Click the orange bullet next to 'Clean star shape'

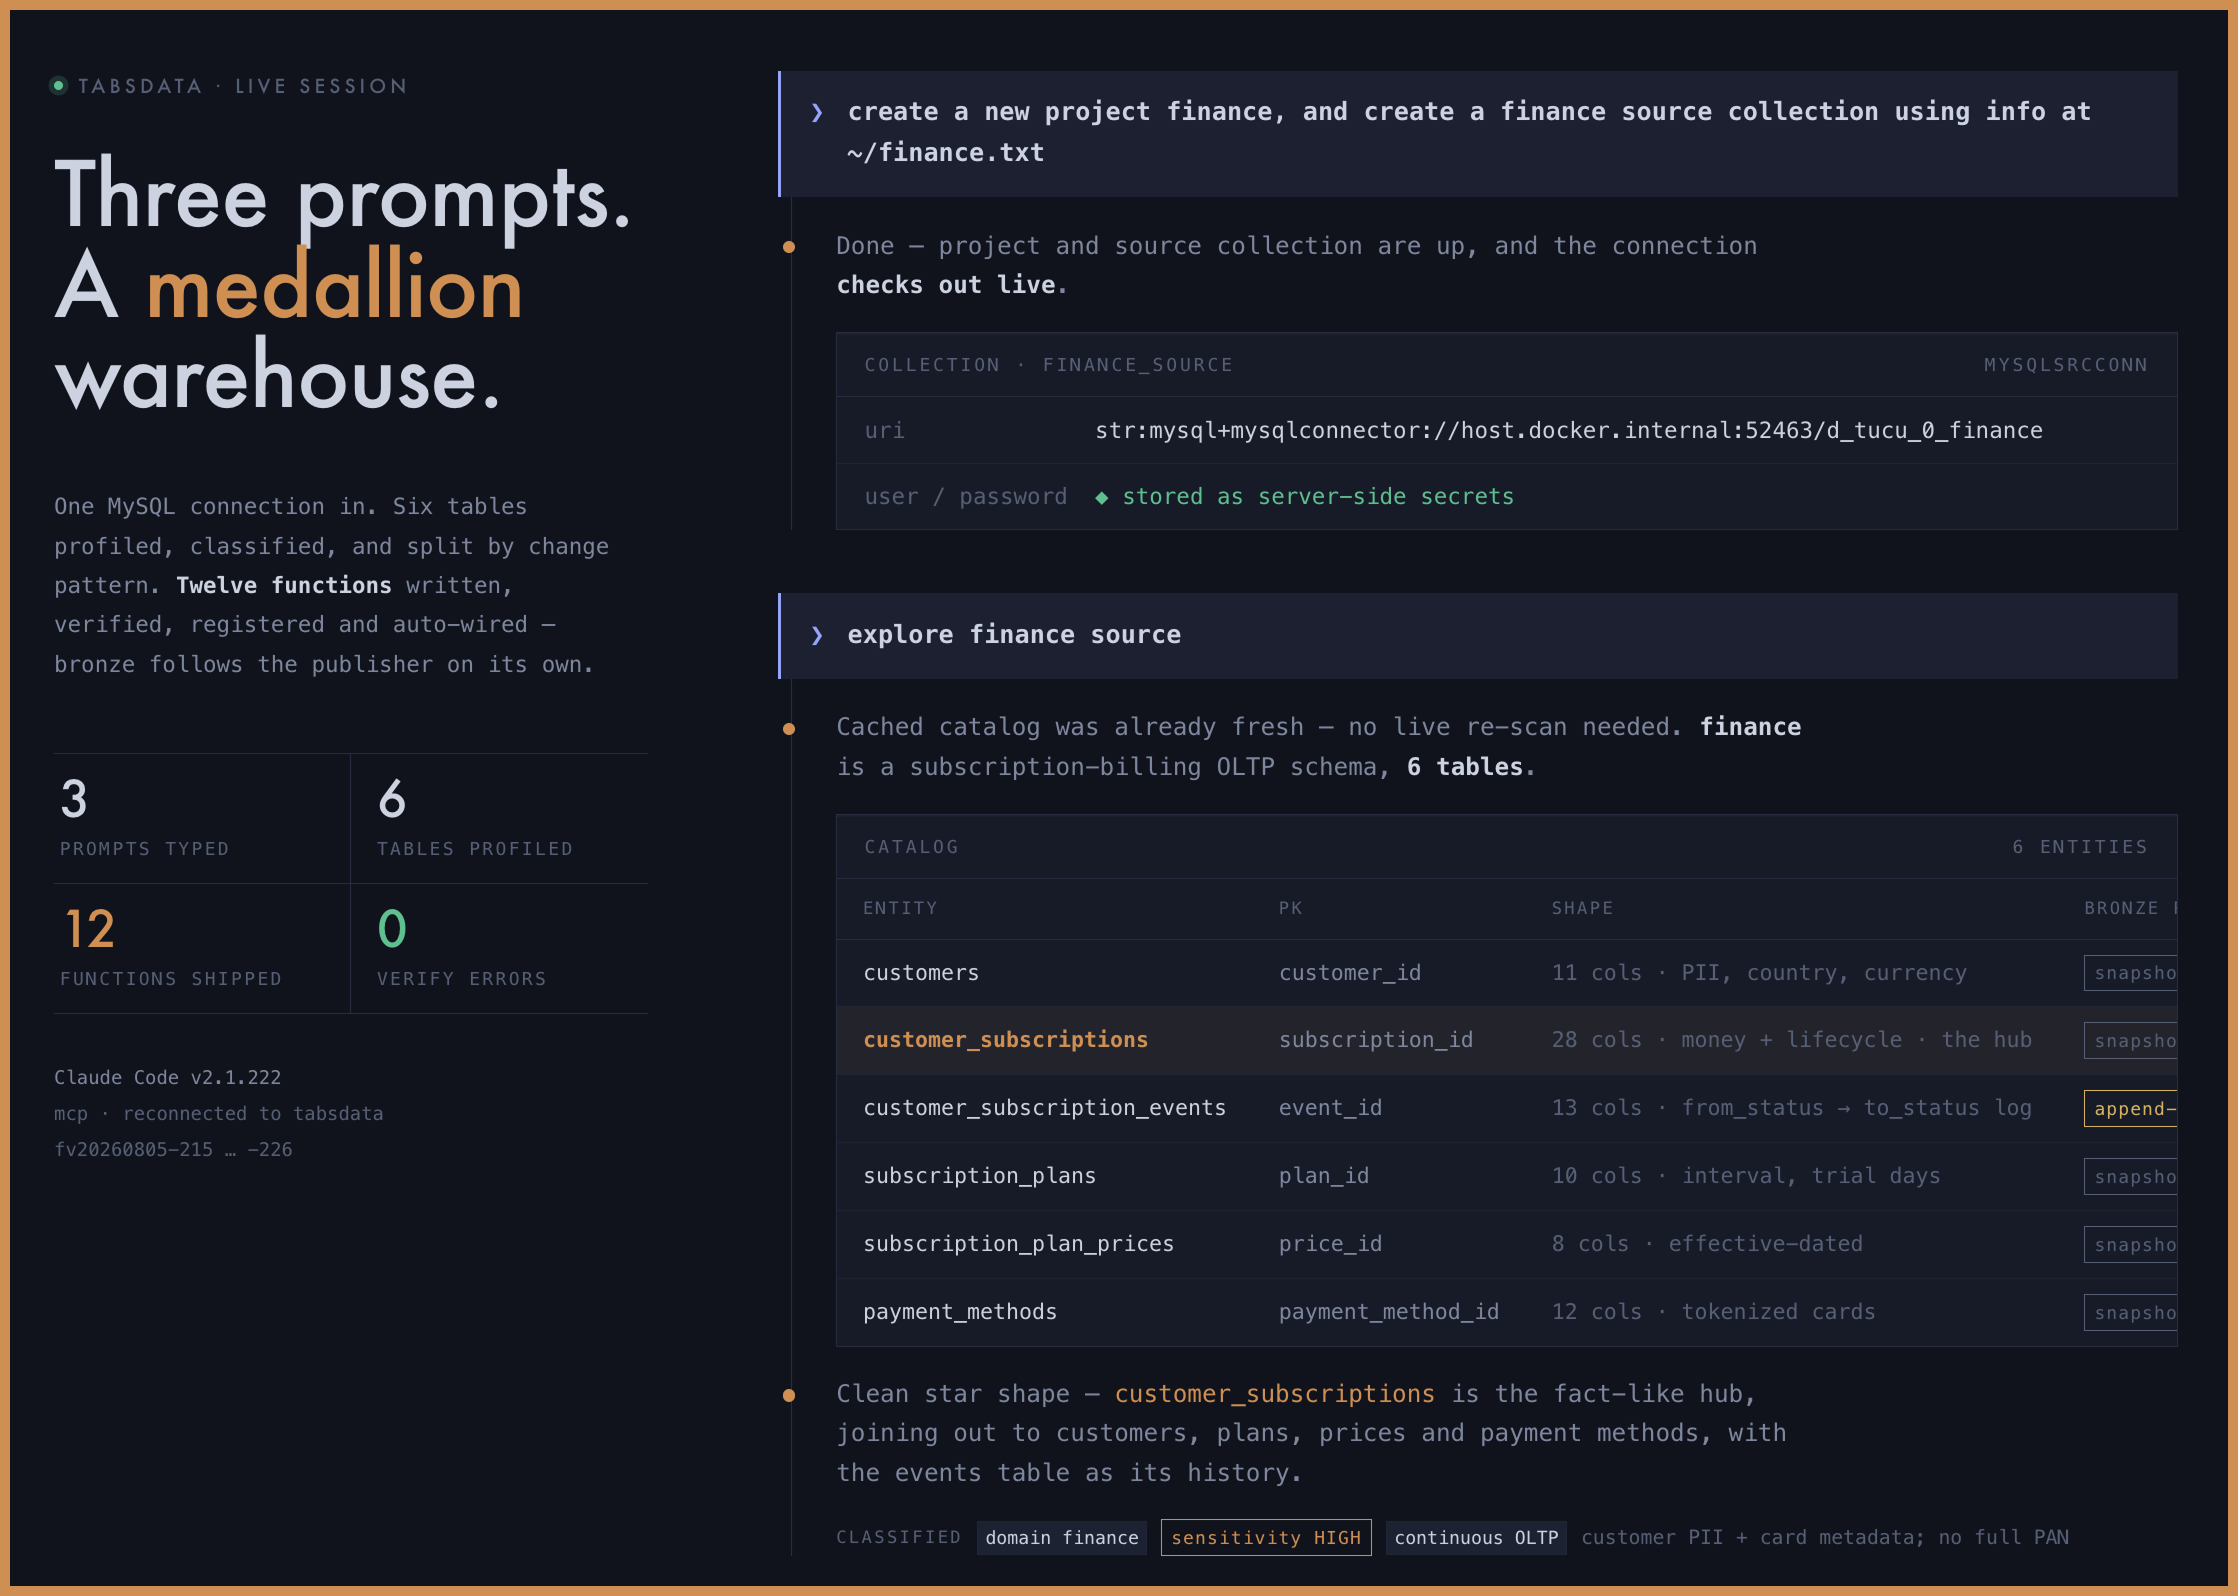789,1395
